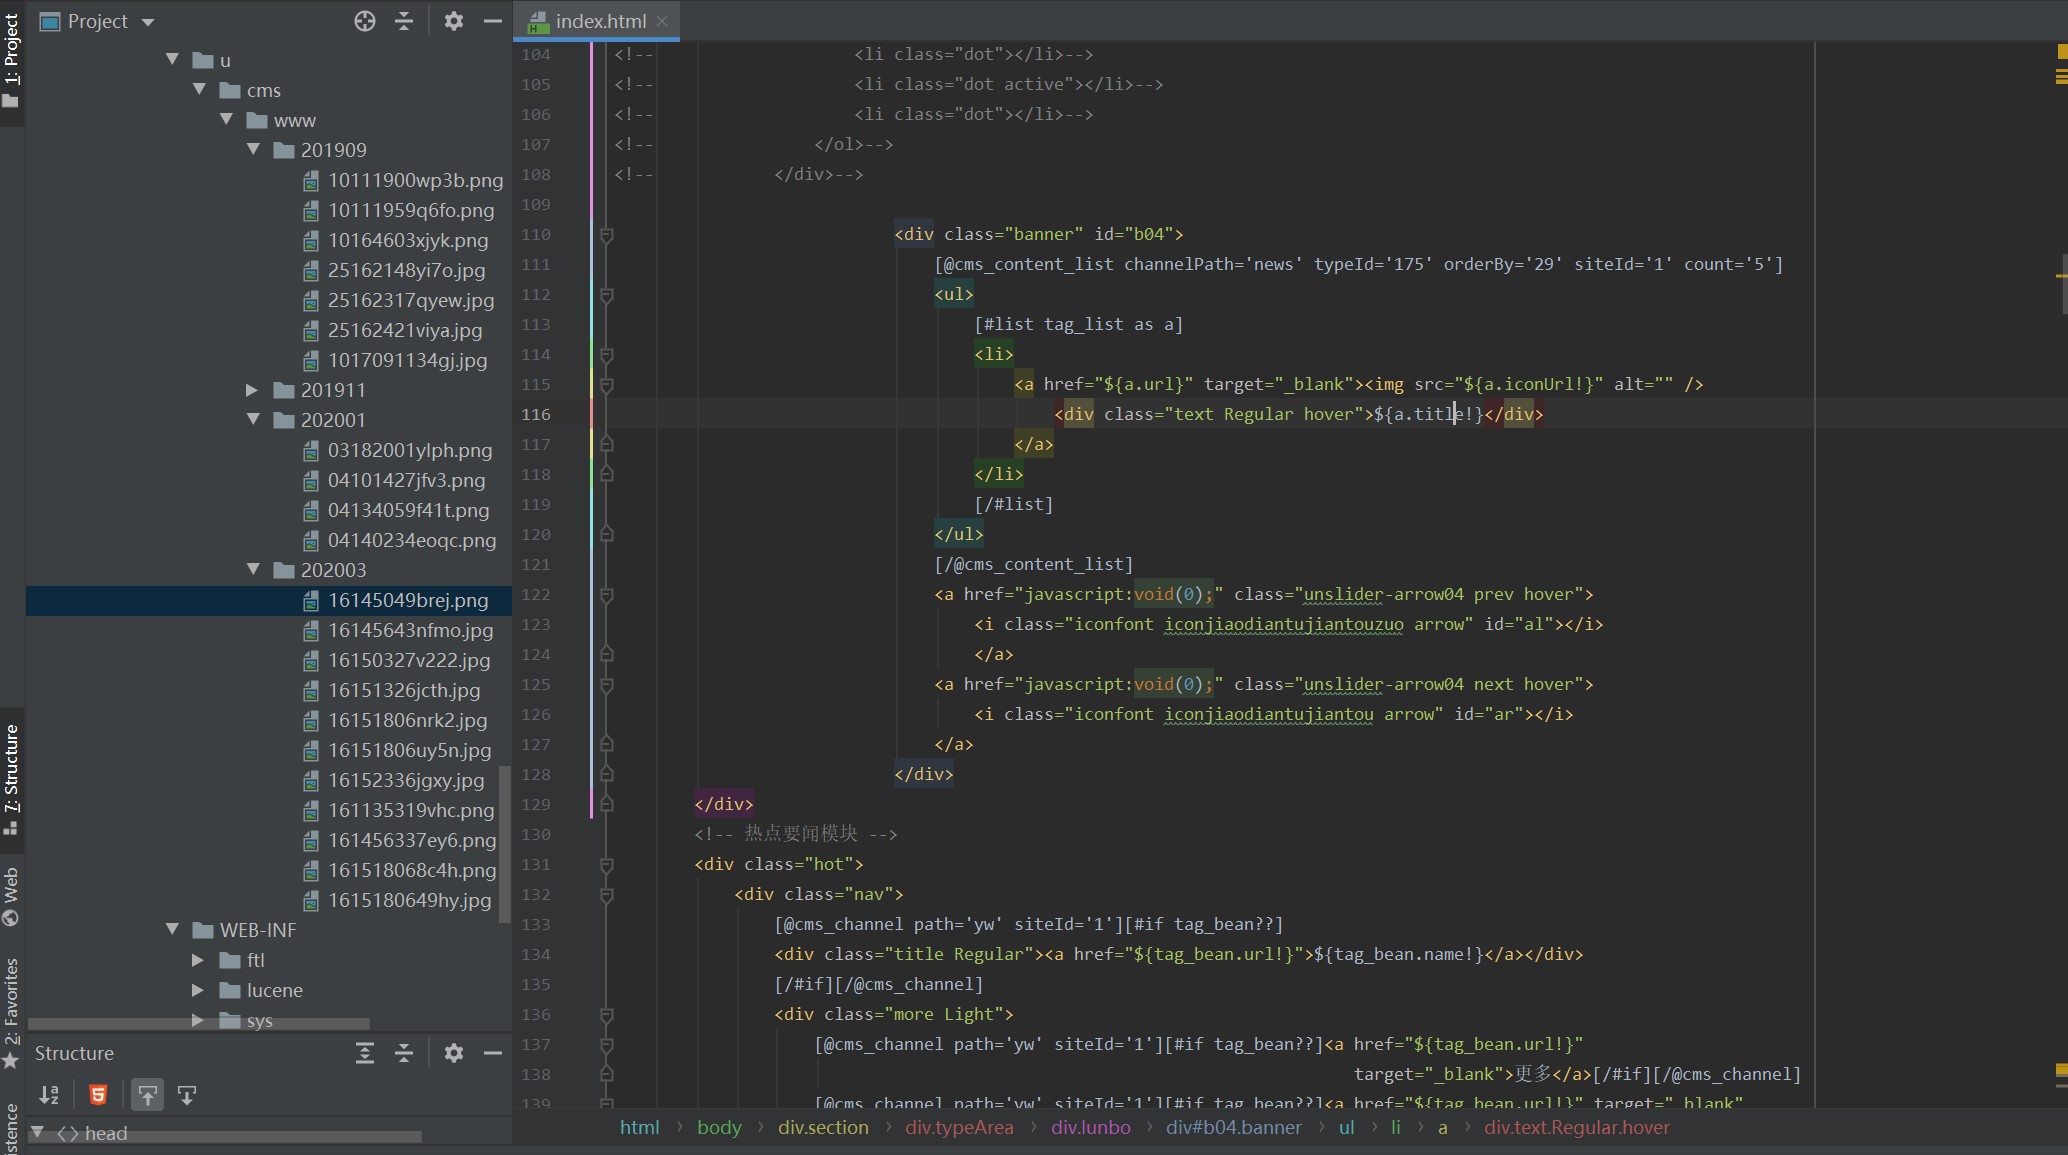The width and height of the screenshot is (2068, 1155).
Task: Toggle alphabetical sort in Structure panel
Action: coord(49,1095)
